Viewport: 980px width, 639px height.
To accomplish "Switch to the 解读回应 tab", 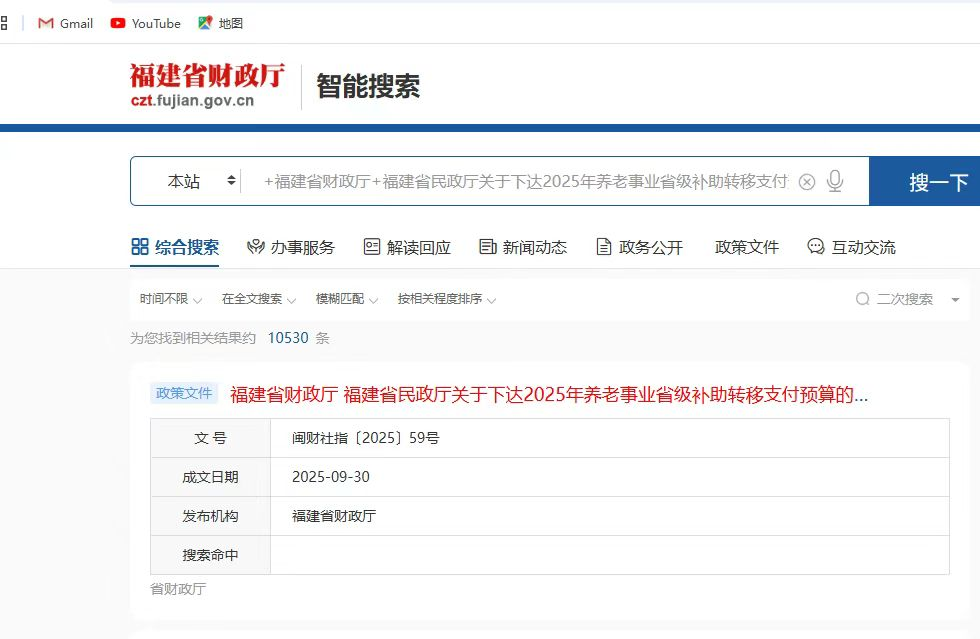I will pos(407,247).
